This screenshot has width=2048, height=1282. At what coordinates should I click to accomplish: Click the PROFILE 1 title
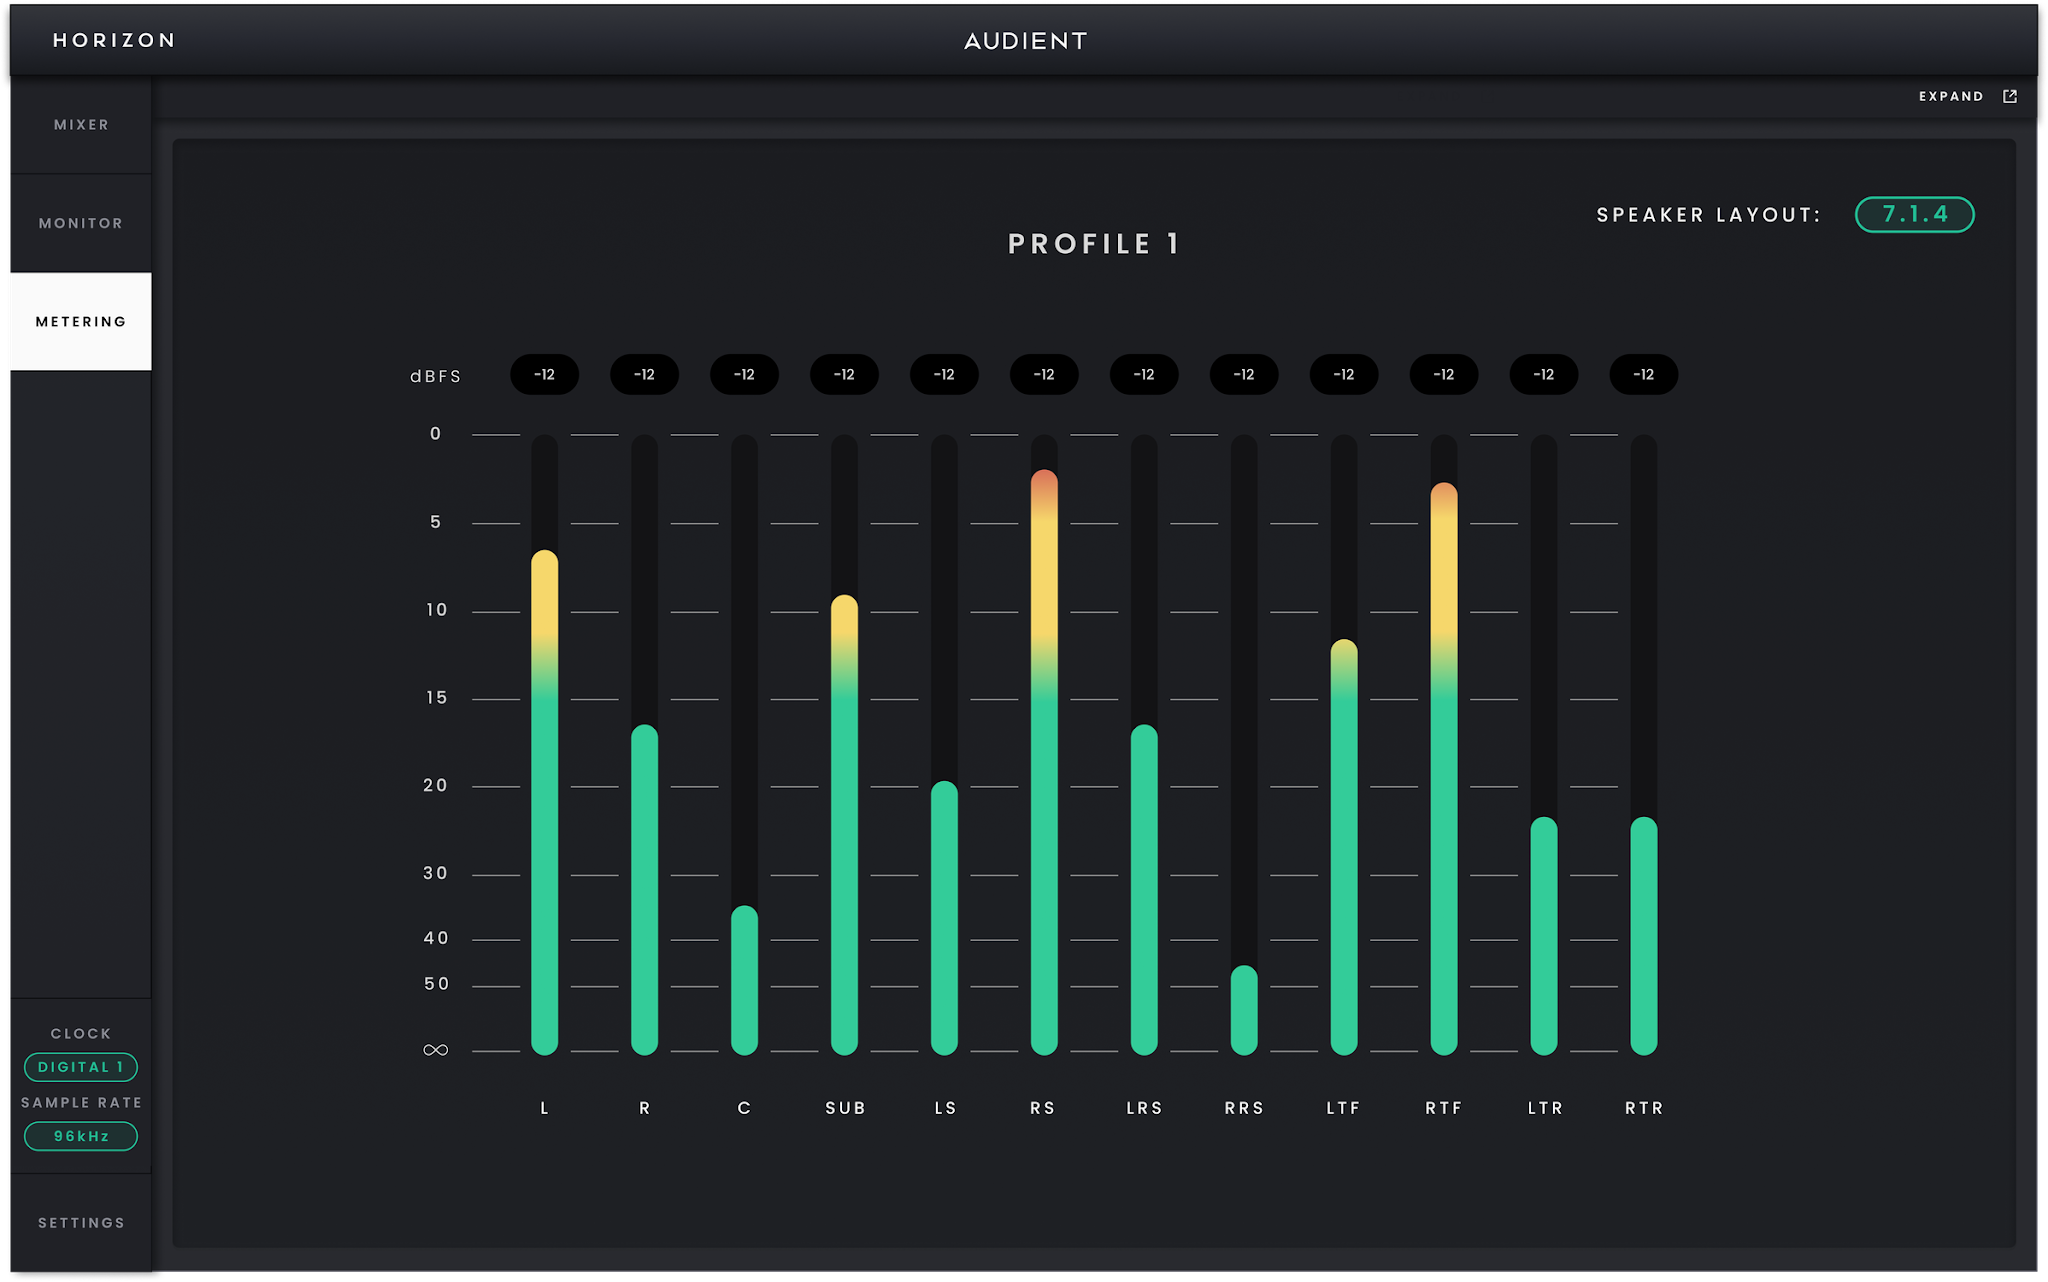pos(1094,244)
